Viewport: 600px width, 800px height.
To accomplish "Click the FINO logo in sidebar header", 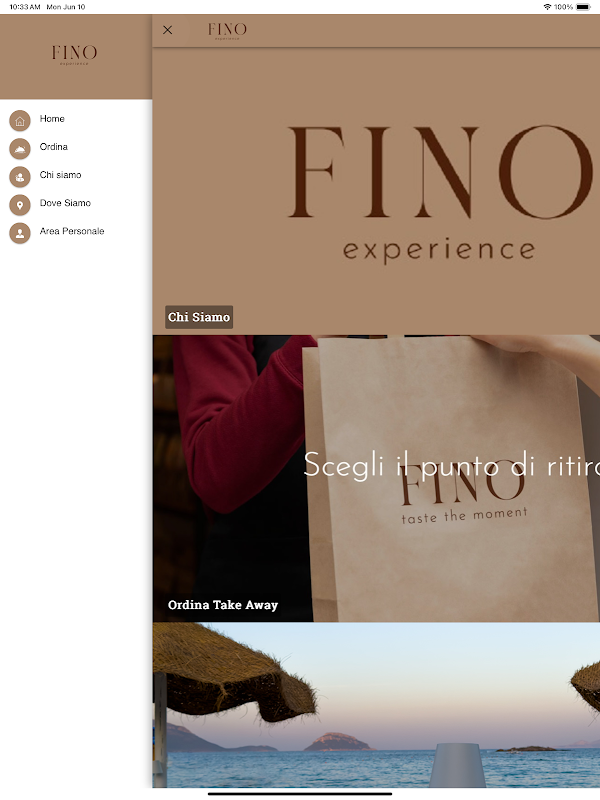I will [x=74, y=54].
